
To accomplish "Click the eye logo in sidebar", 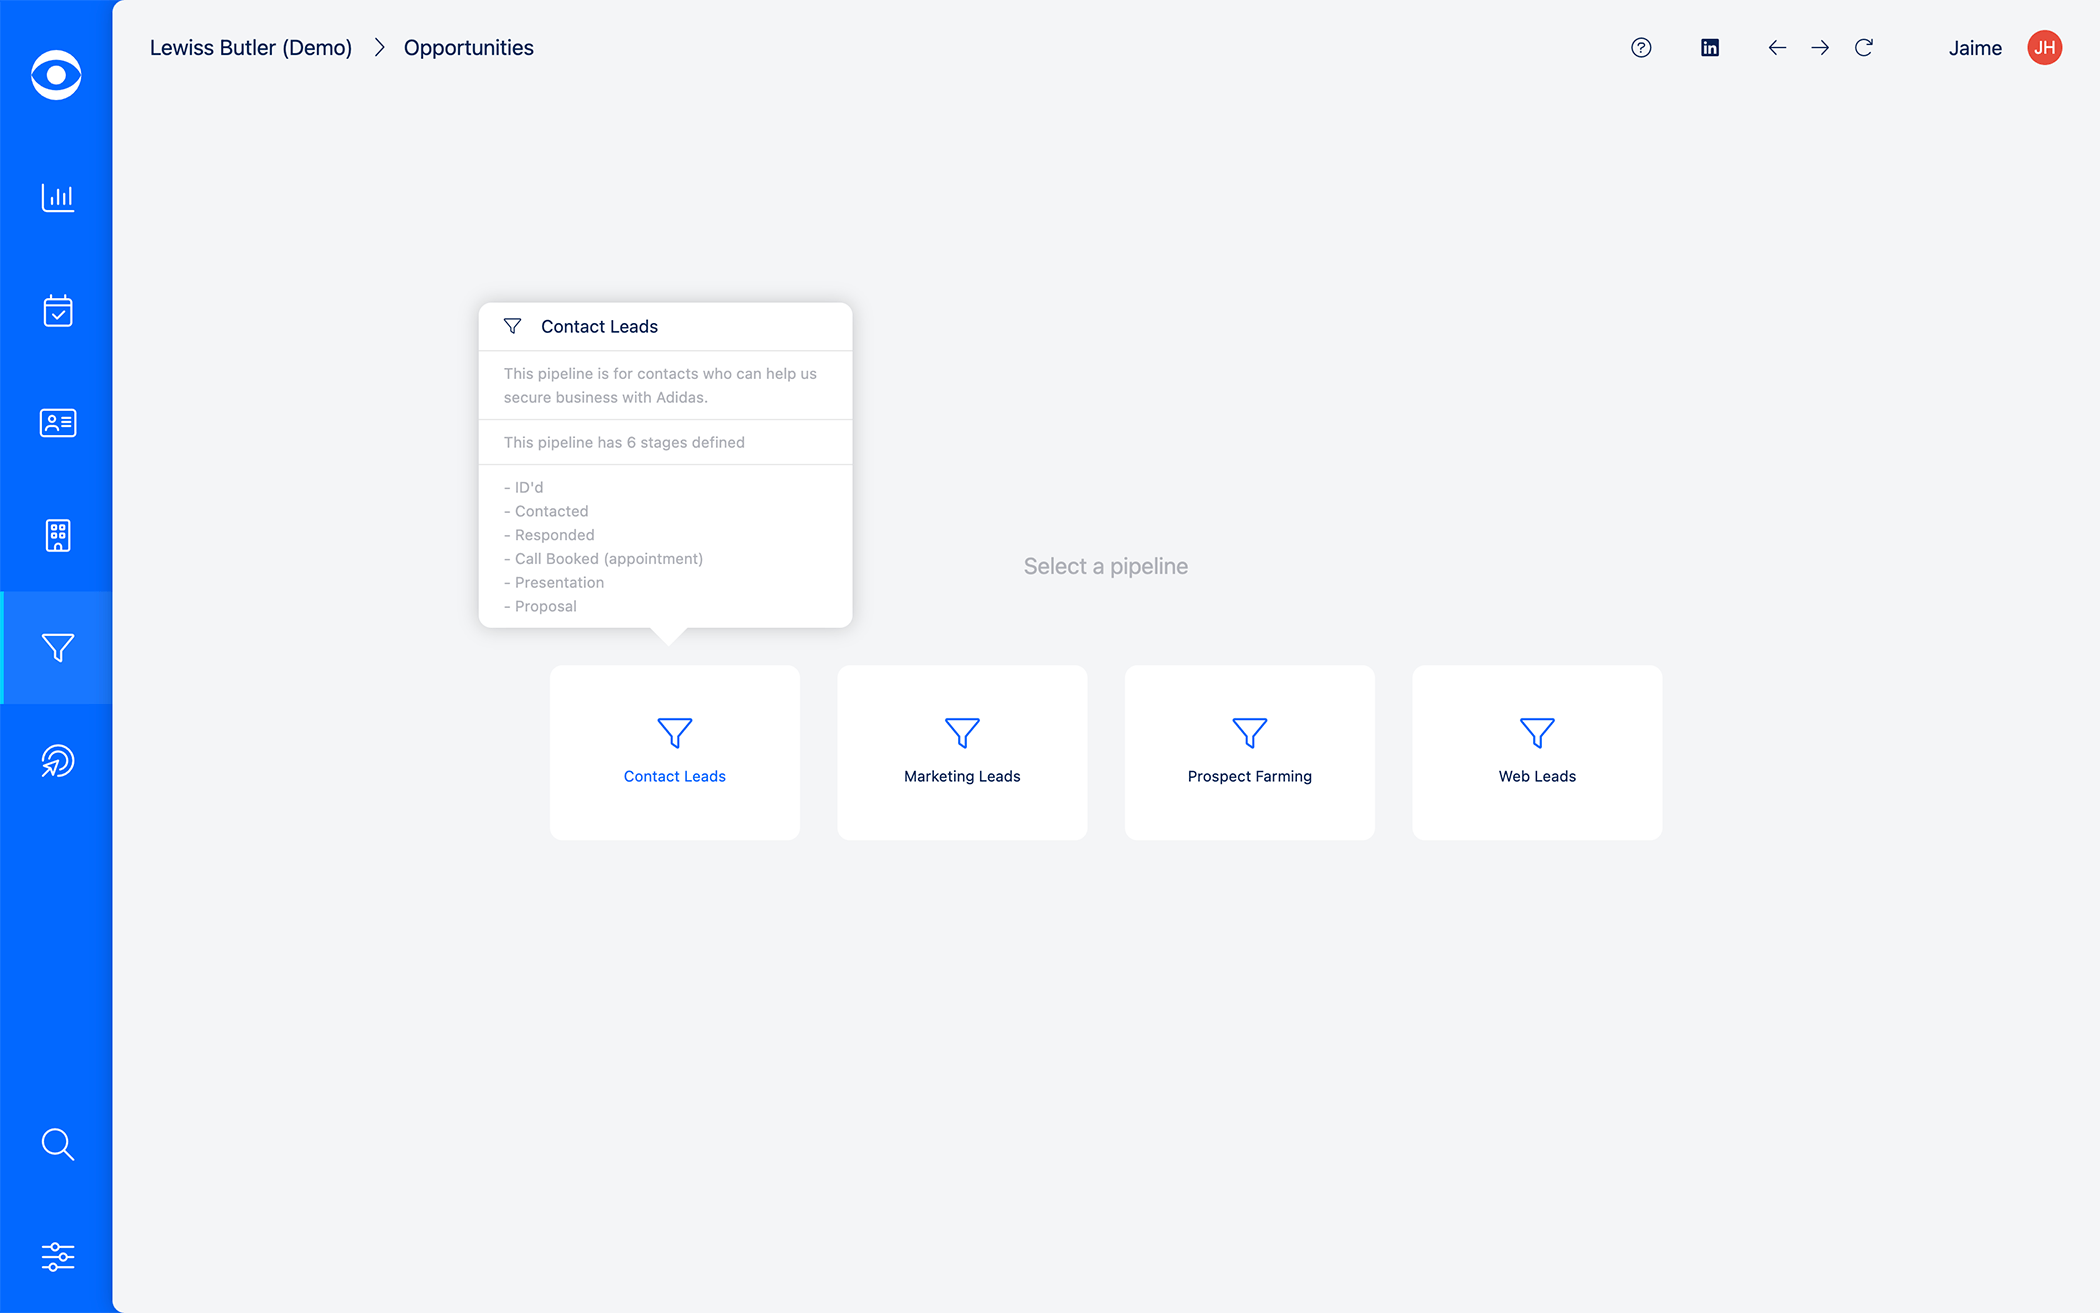I will click(x=56, y=75).
